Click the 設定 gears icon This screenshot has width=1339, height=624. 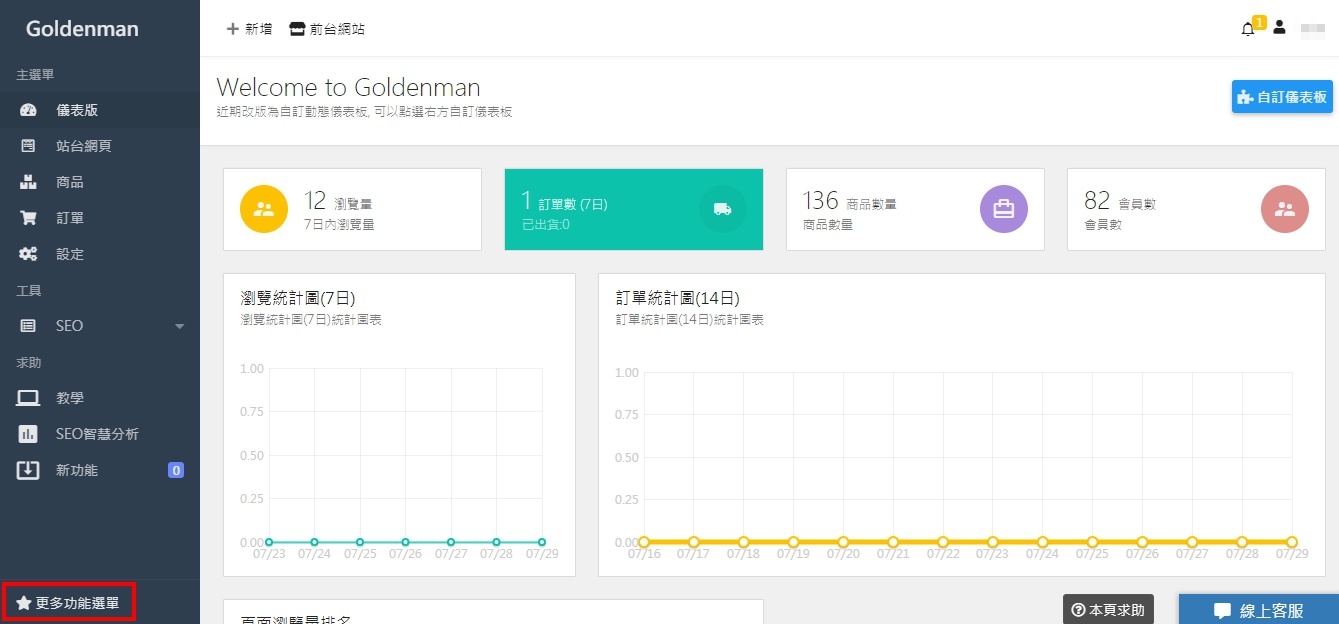(28, 254)
